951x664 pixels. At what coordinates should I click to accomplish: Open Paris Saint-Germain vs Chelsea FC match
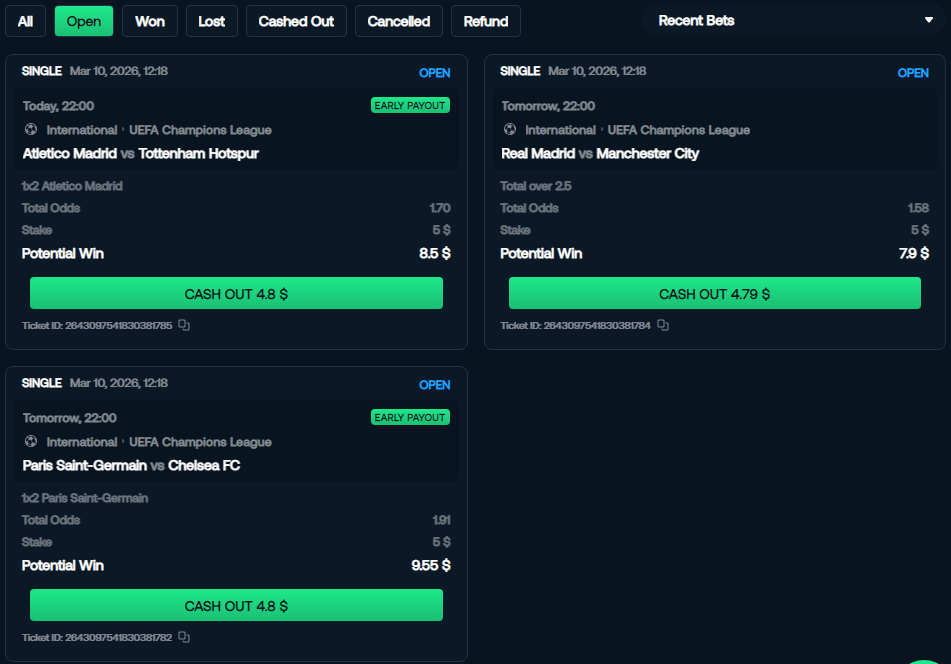click(x=132, y=465)
